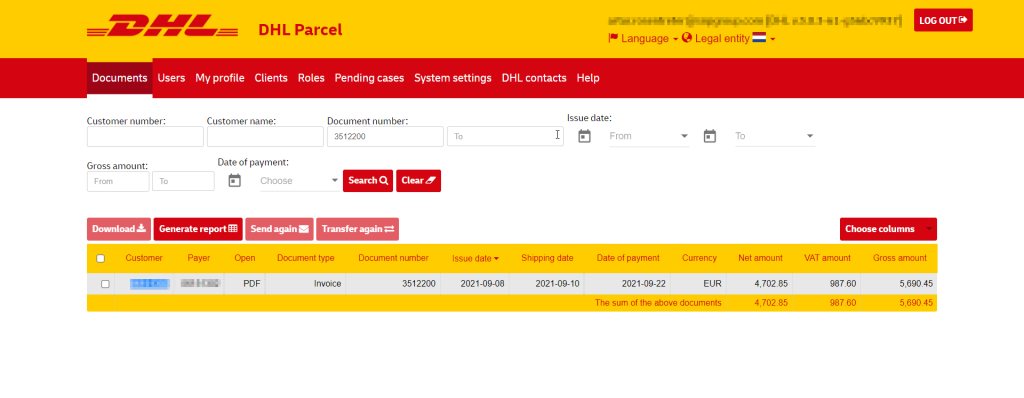Click the '2021-09-08' issue date cell

[x=483, y=284]
